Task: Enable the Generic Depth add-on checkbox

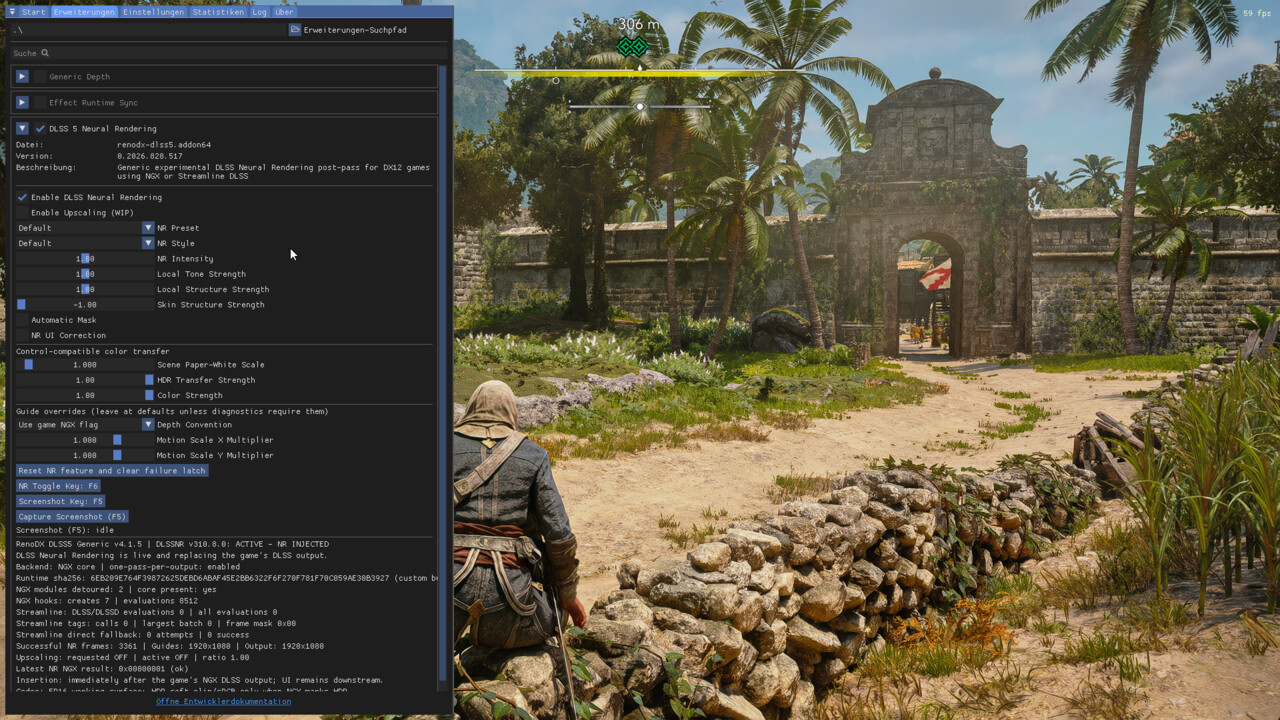Action: 40,76
